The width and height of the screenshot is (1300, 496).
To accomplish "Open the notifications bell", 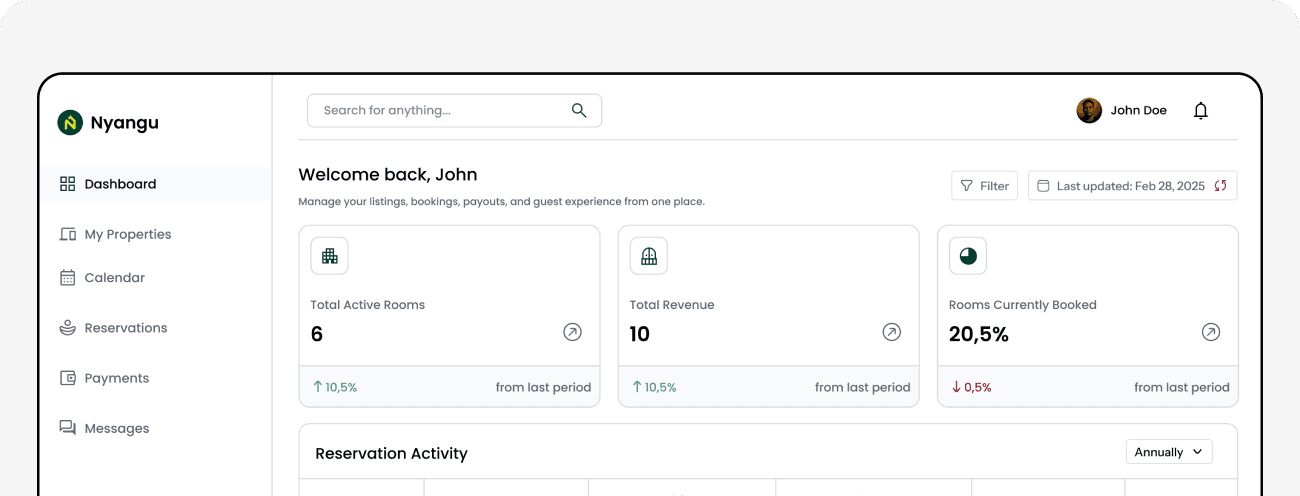I will click(x=1201, y=111).
